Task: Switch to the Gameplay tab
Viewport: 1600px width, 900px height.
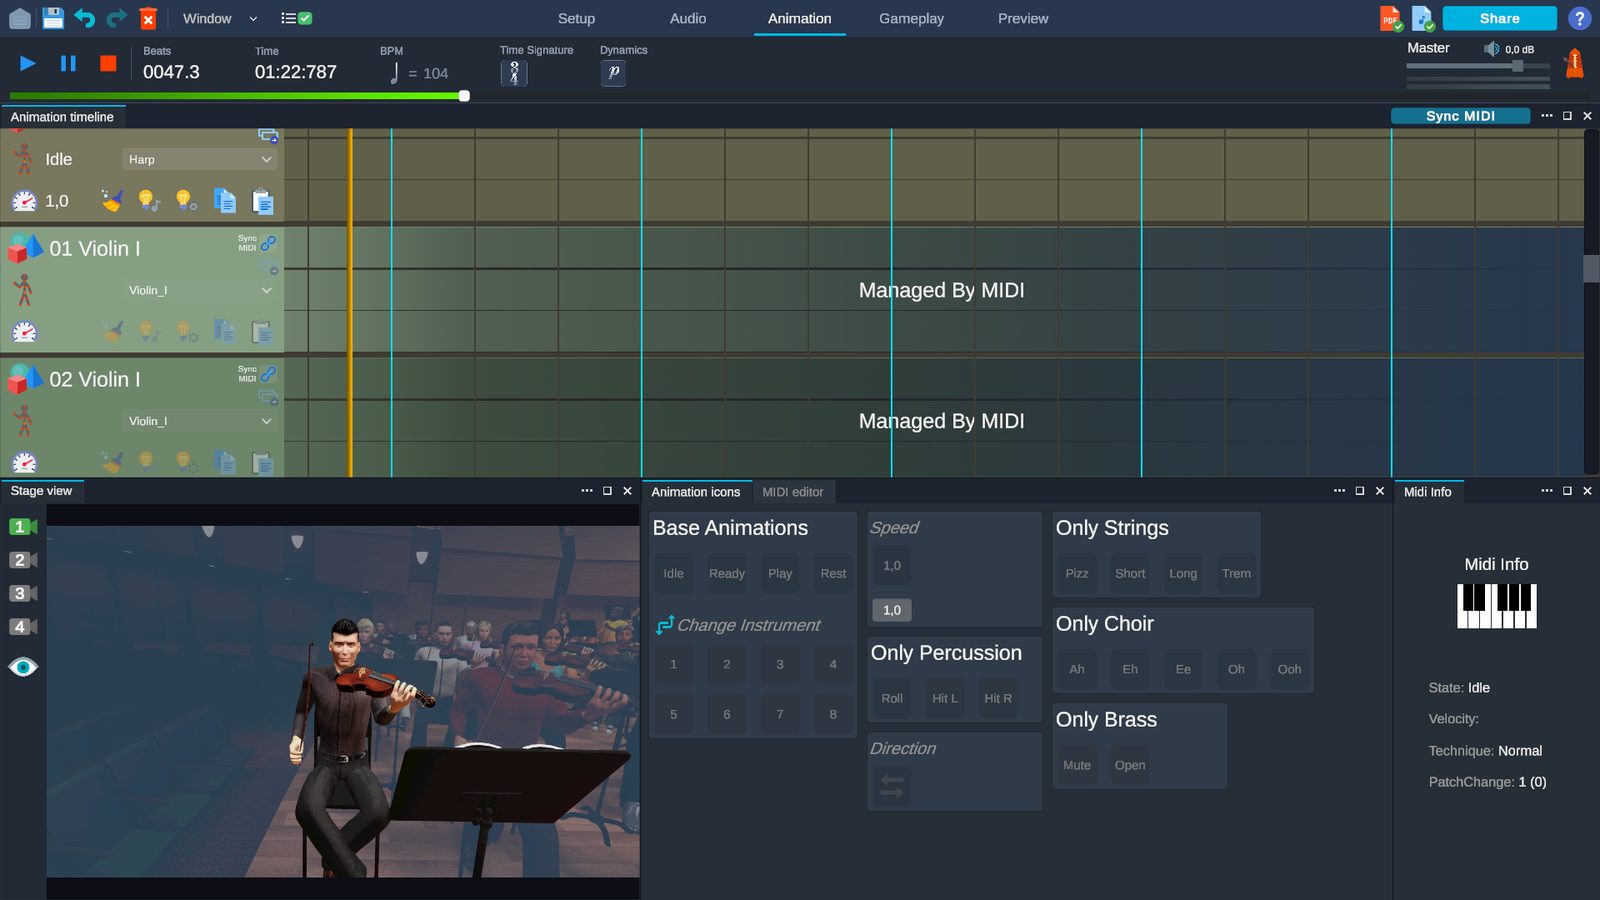Action: click(x=911, y=18)
